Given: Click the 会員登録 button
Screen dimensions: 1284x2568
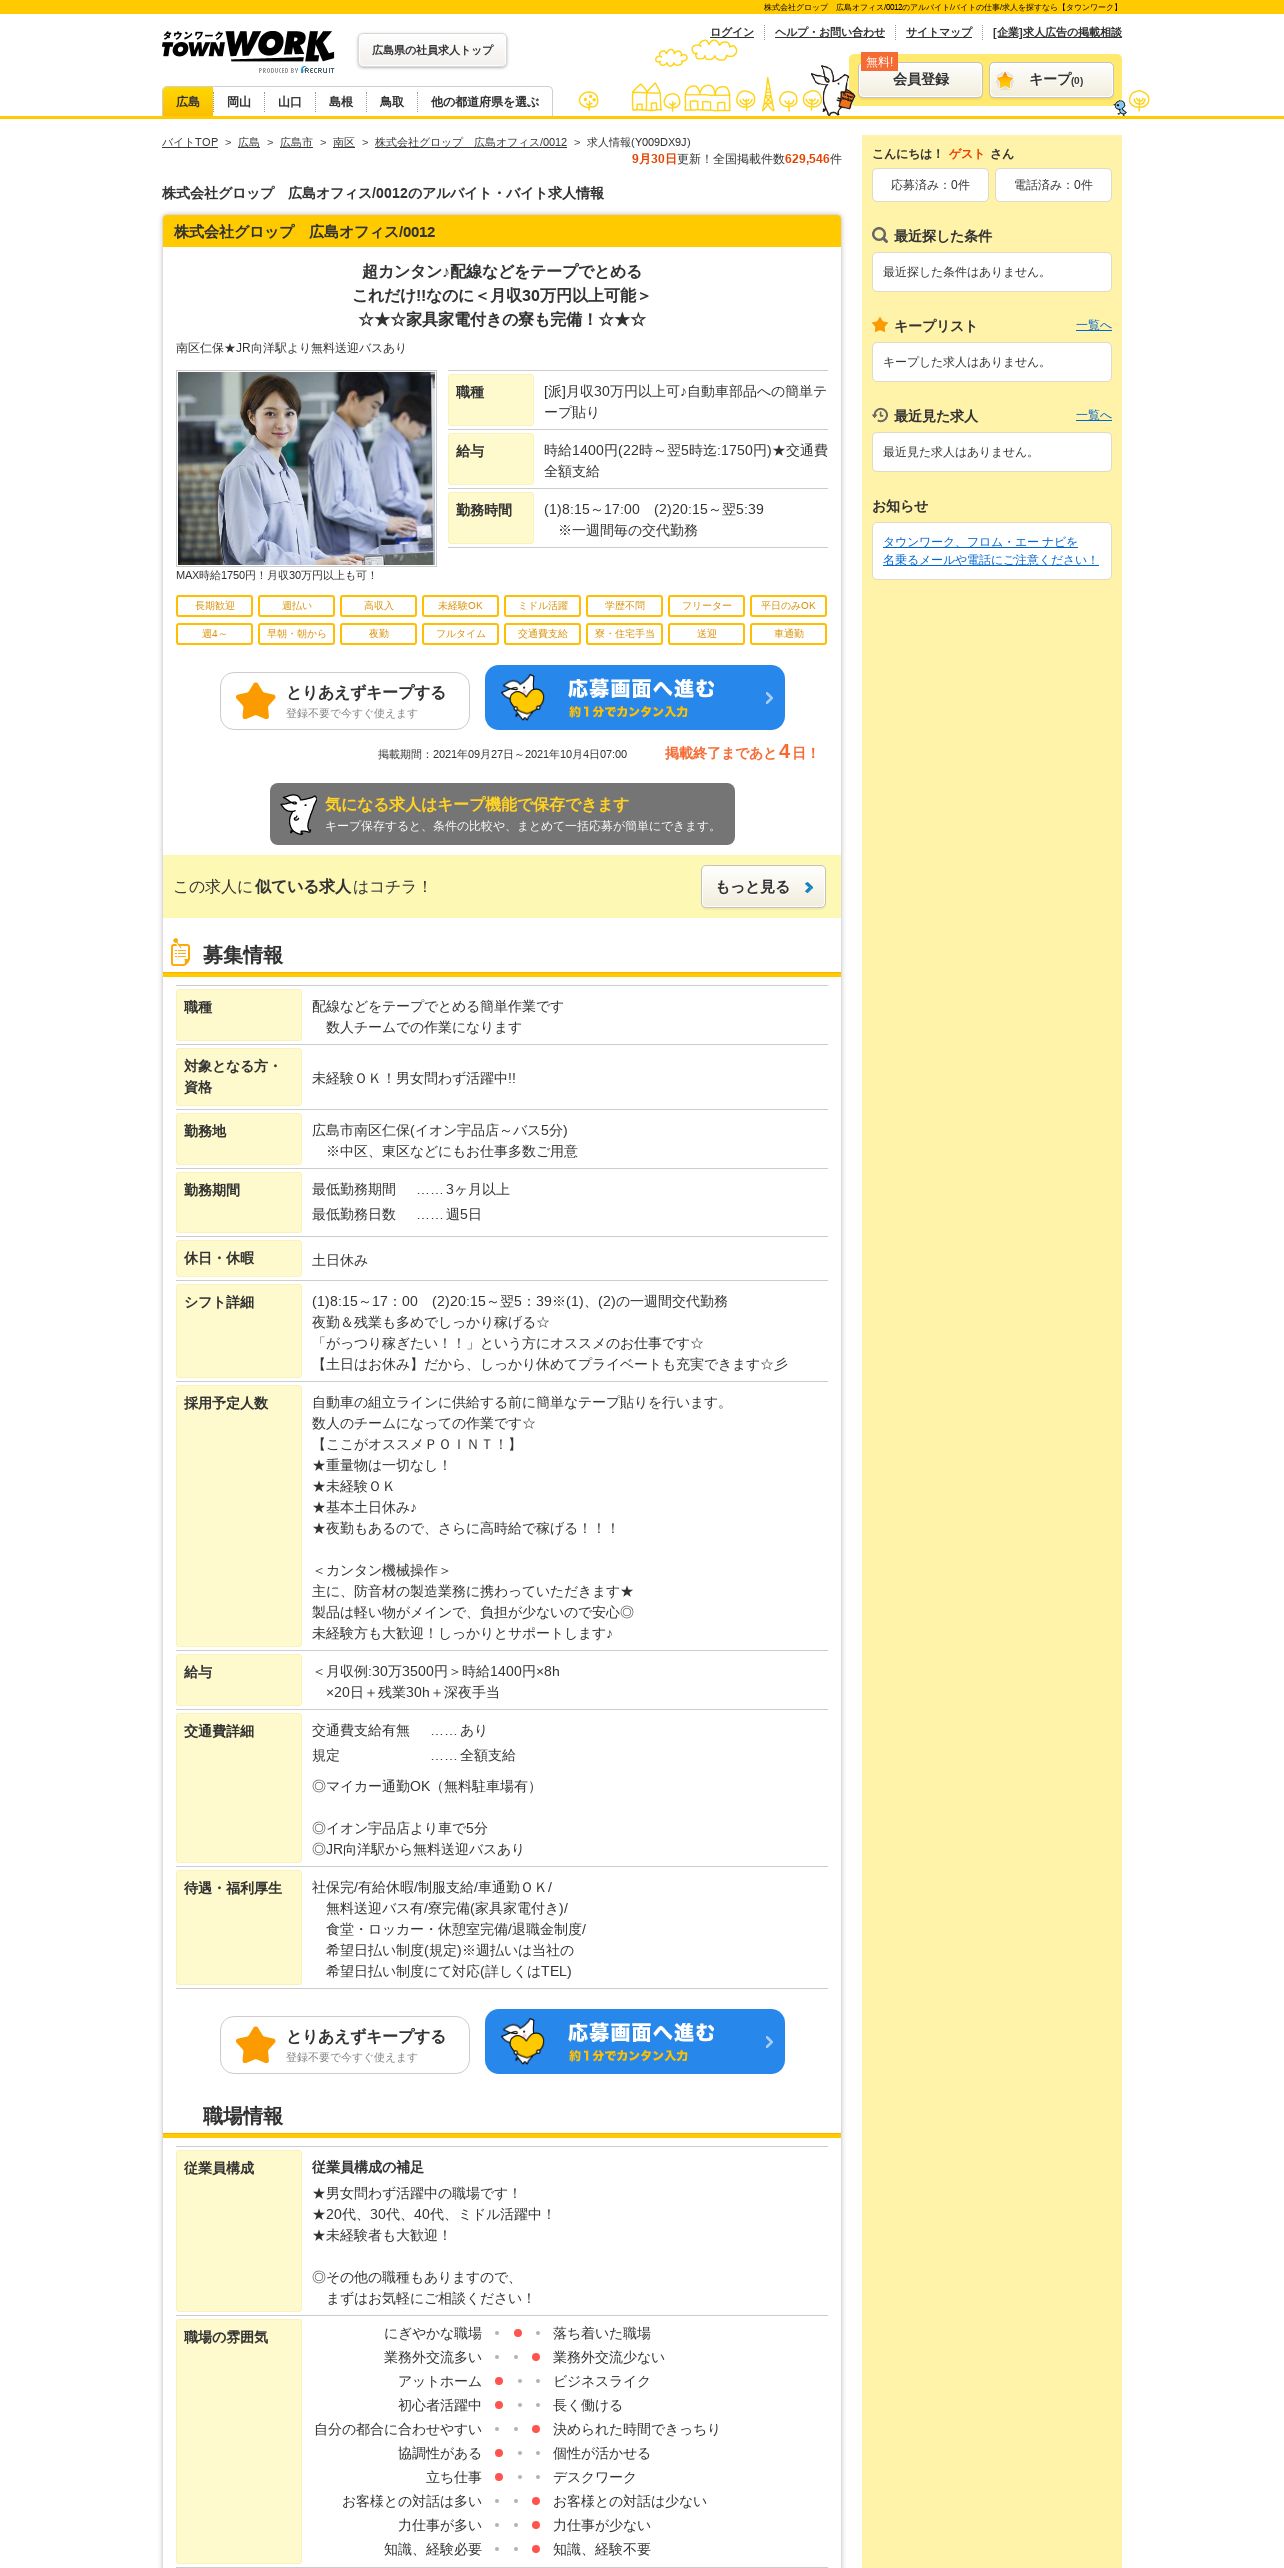Looking at the screenshot, I should tap(921, 79).
